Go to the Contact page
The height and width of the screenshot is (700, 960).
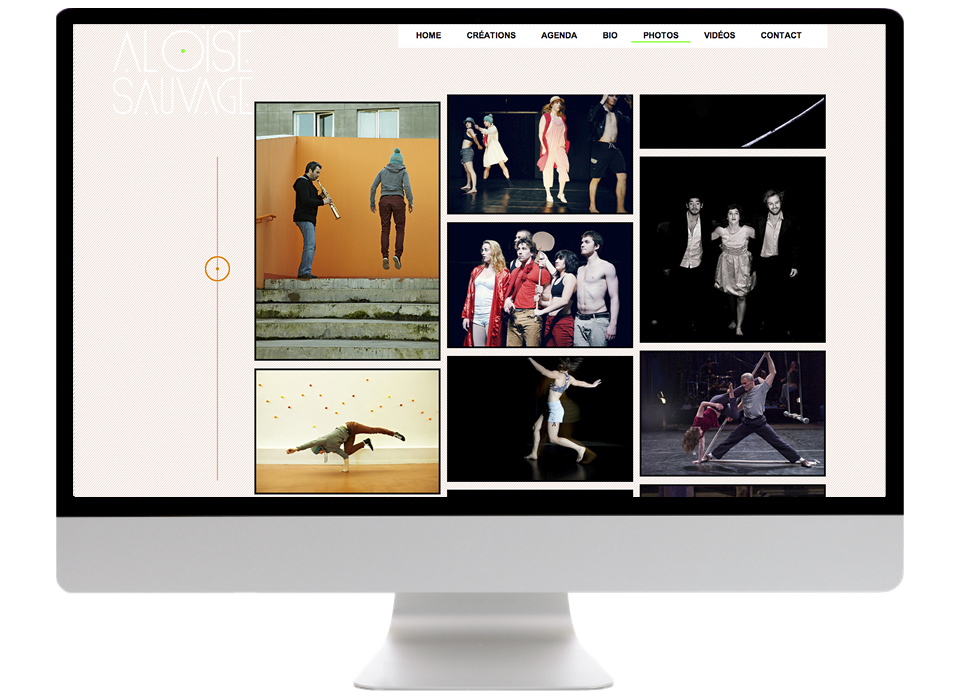[x=781, y=36]
